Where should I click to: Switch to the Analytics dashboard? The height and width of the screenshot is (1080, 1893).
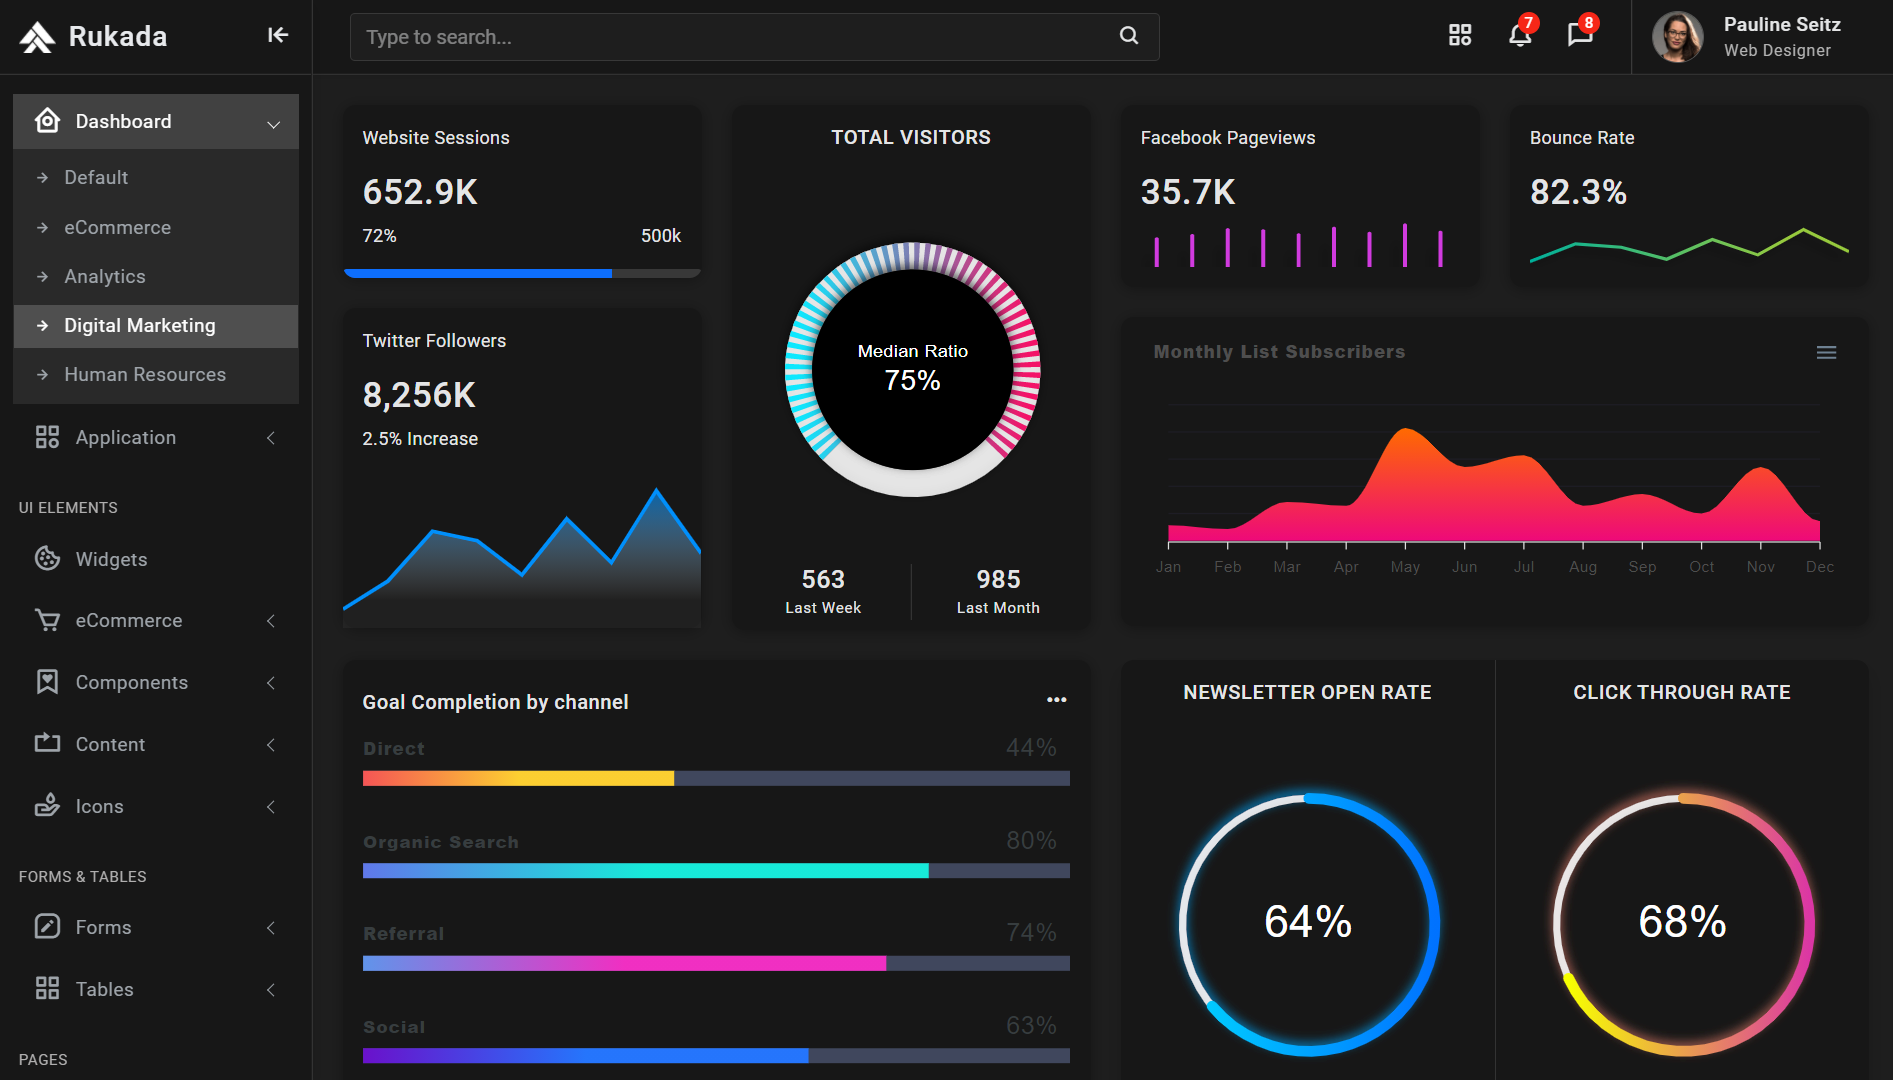[103, 276]
